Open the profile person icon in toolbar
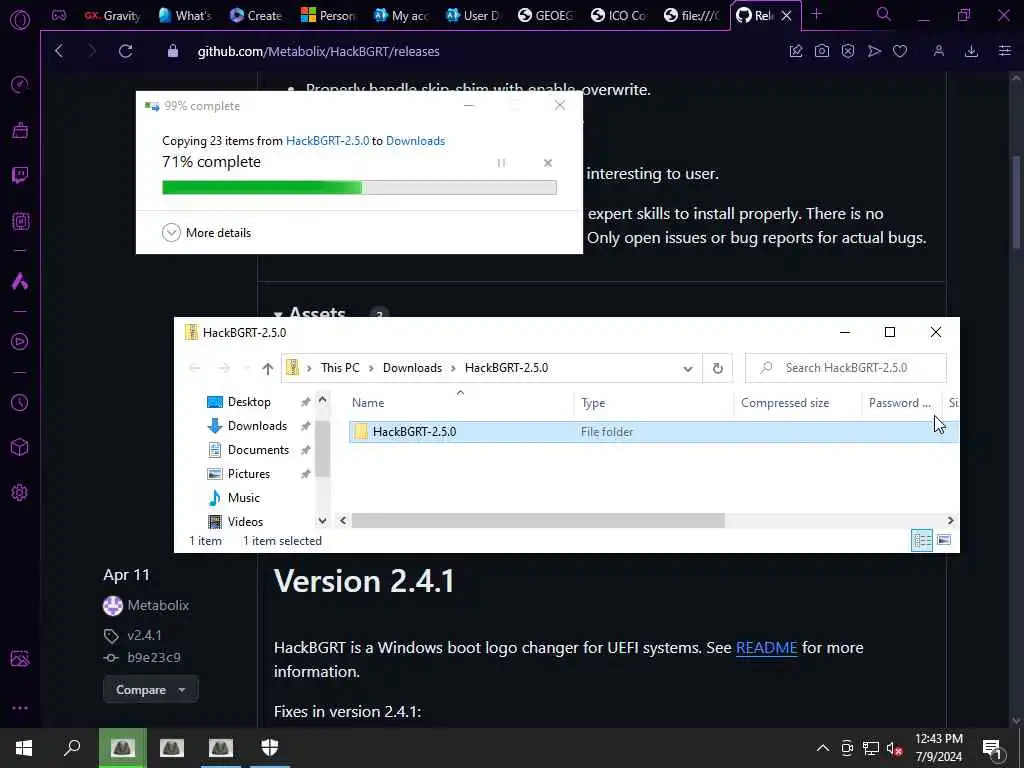This screenshot has height=768, width=1024. pyautogui.click(x=938, y=51)
